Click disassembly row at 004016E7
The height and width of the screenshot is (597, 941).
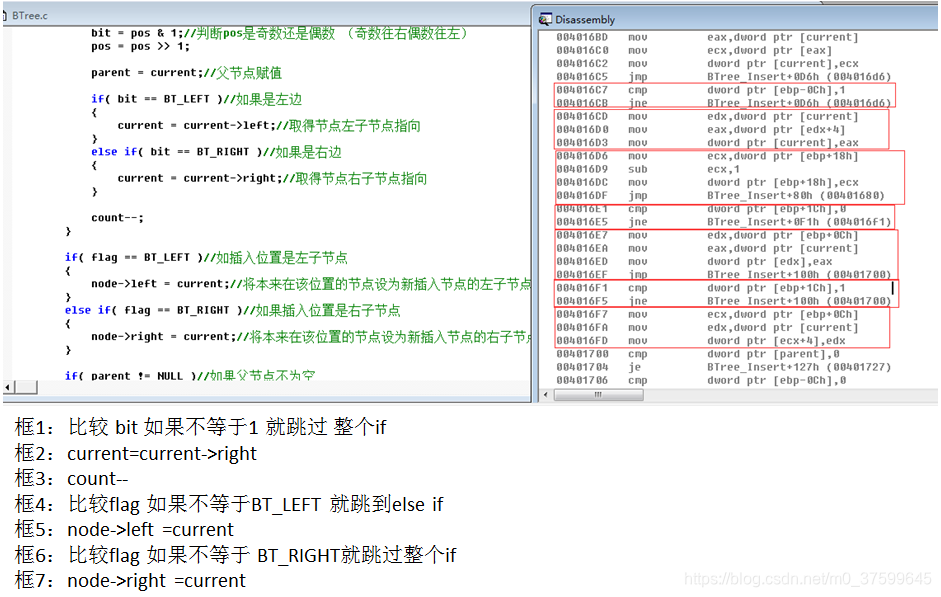(x=707, y=235)
